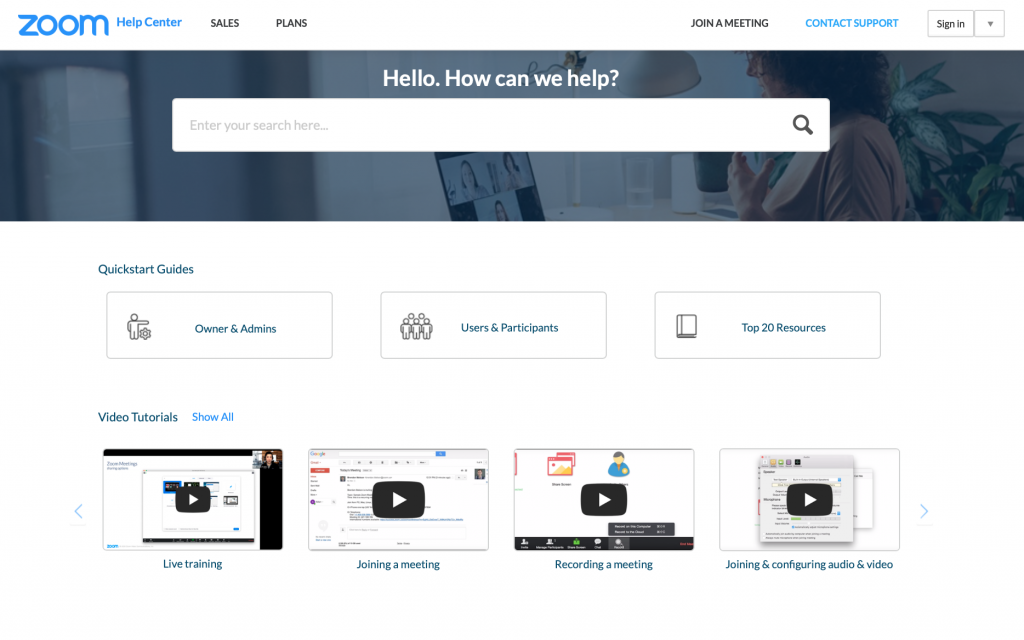The image size is (1024, 640).
Task: Open the Help Center home link
Action: [x=149, y=22]
